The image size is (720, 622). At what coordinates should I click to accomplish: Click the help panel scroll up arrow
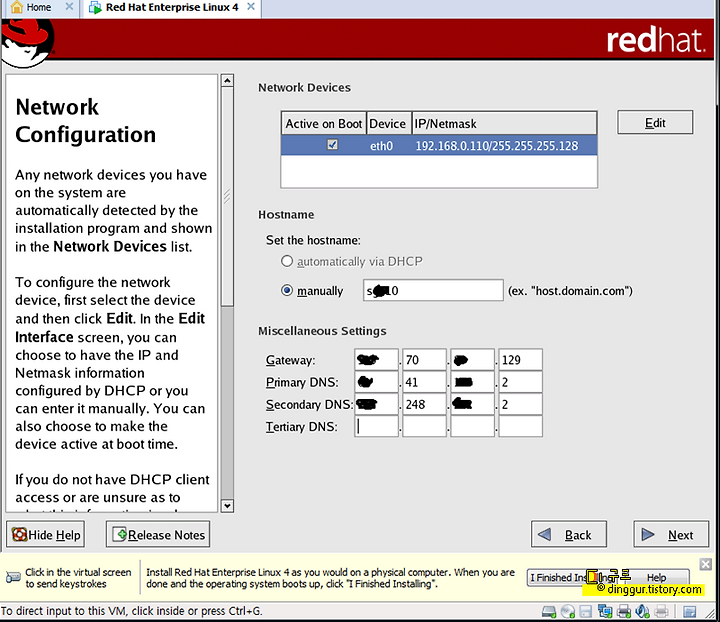click(x=227, y=81)
